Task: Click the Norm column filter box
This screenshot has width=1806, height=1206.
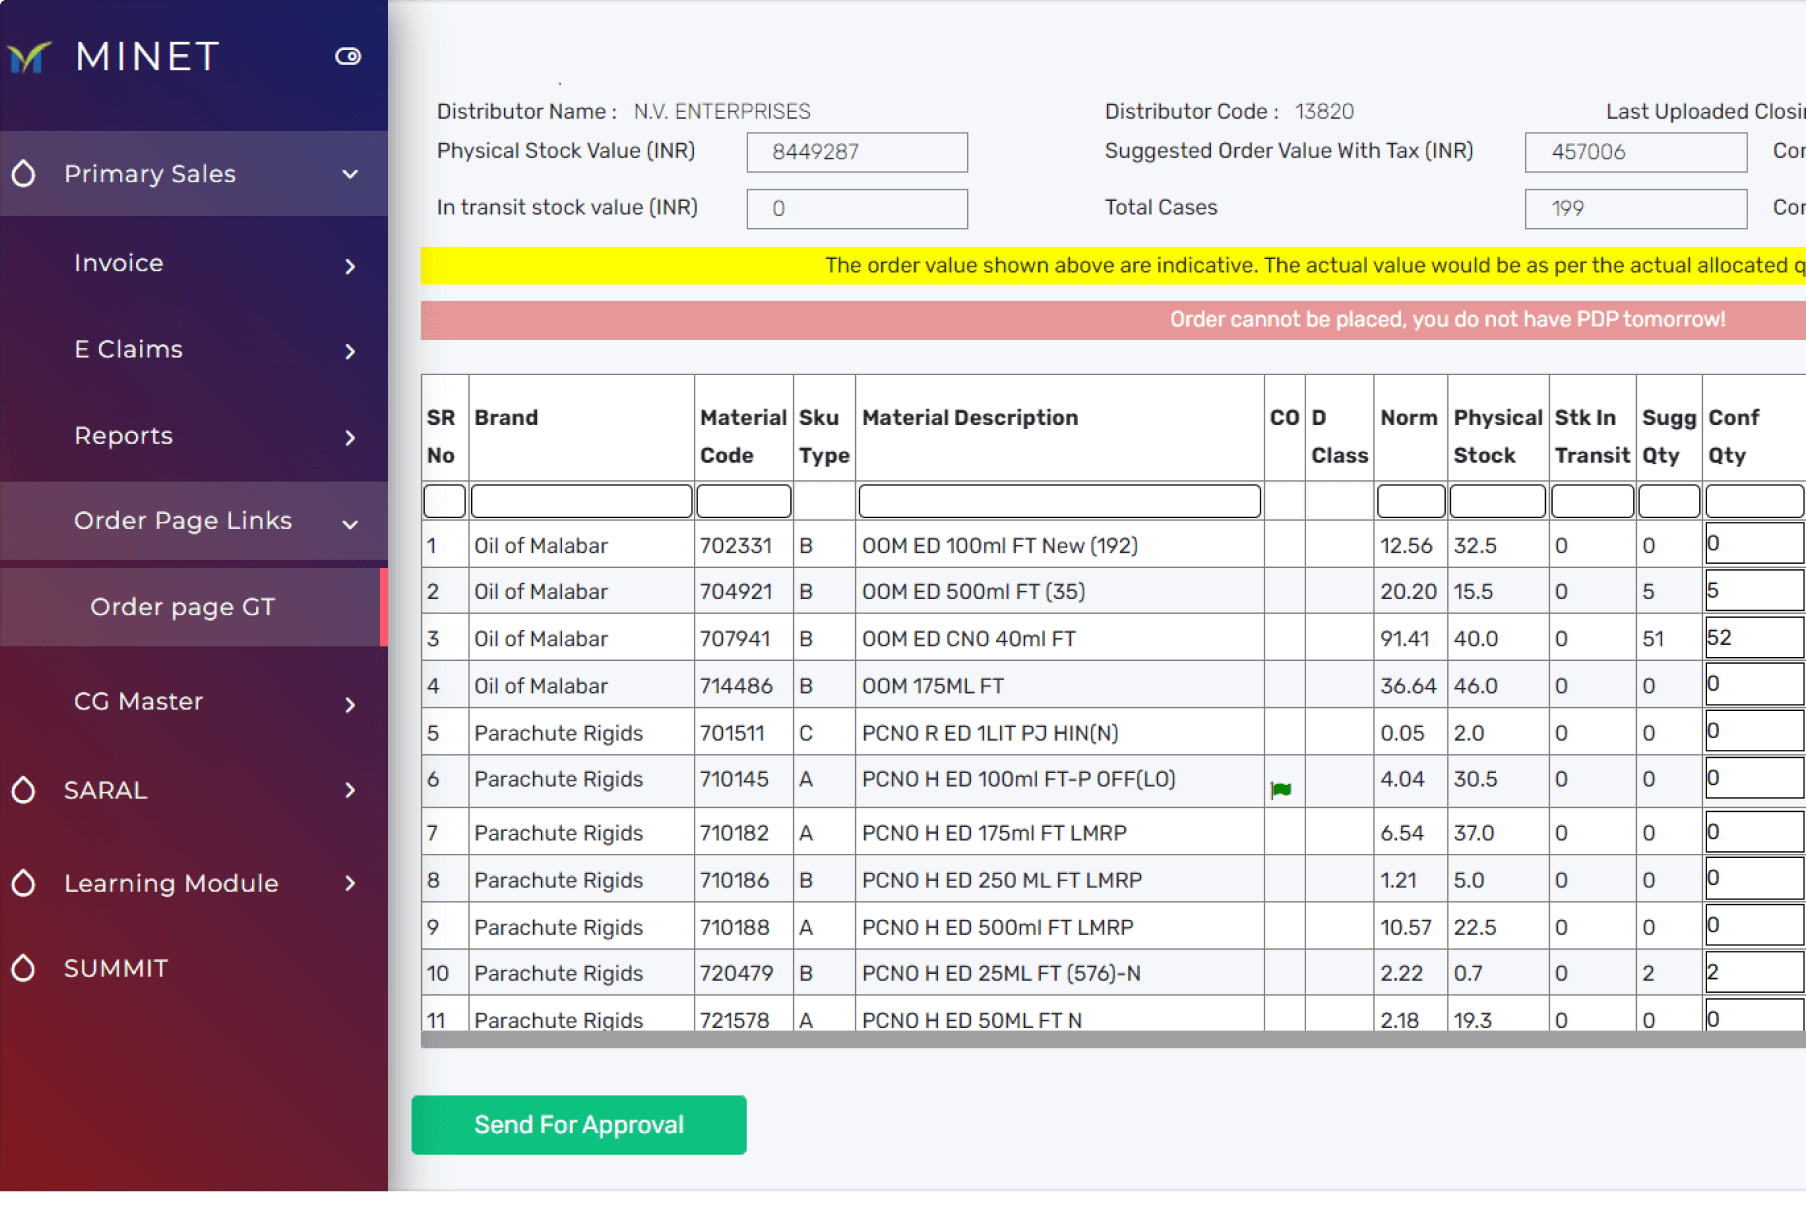Action: click(x=1411, y=501)
